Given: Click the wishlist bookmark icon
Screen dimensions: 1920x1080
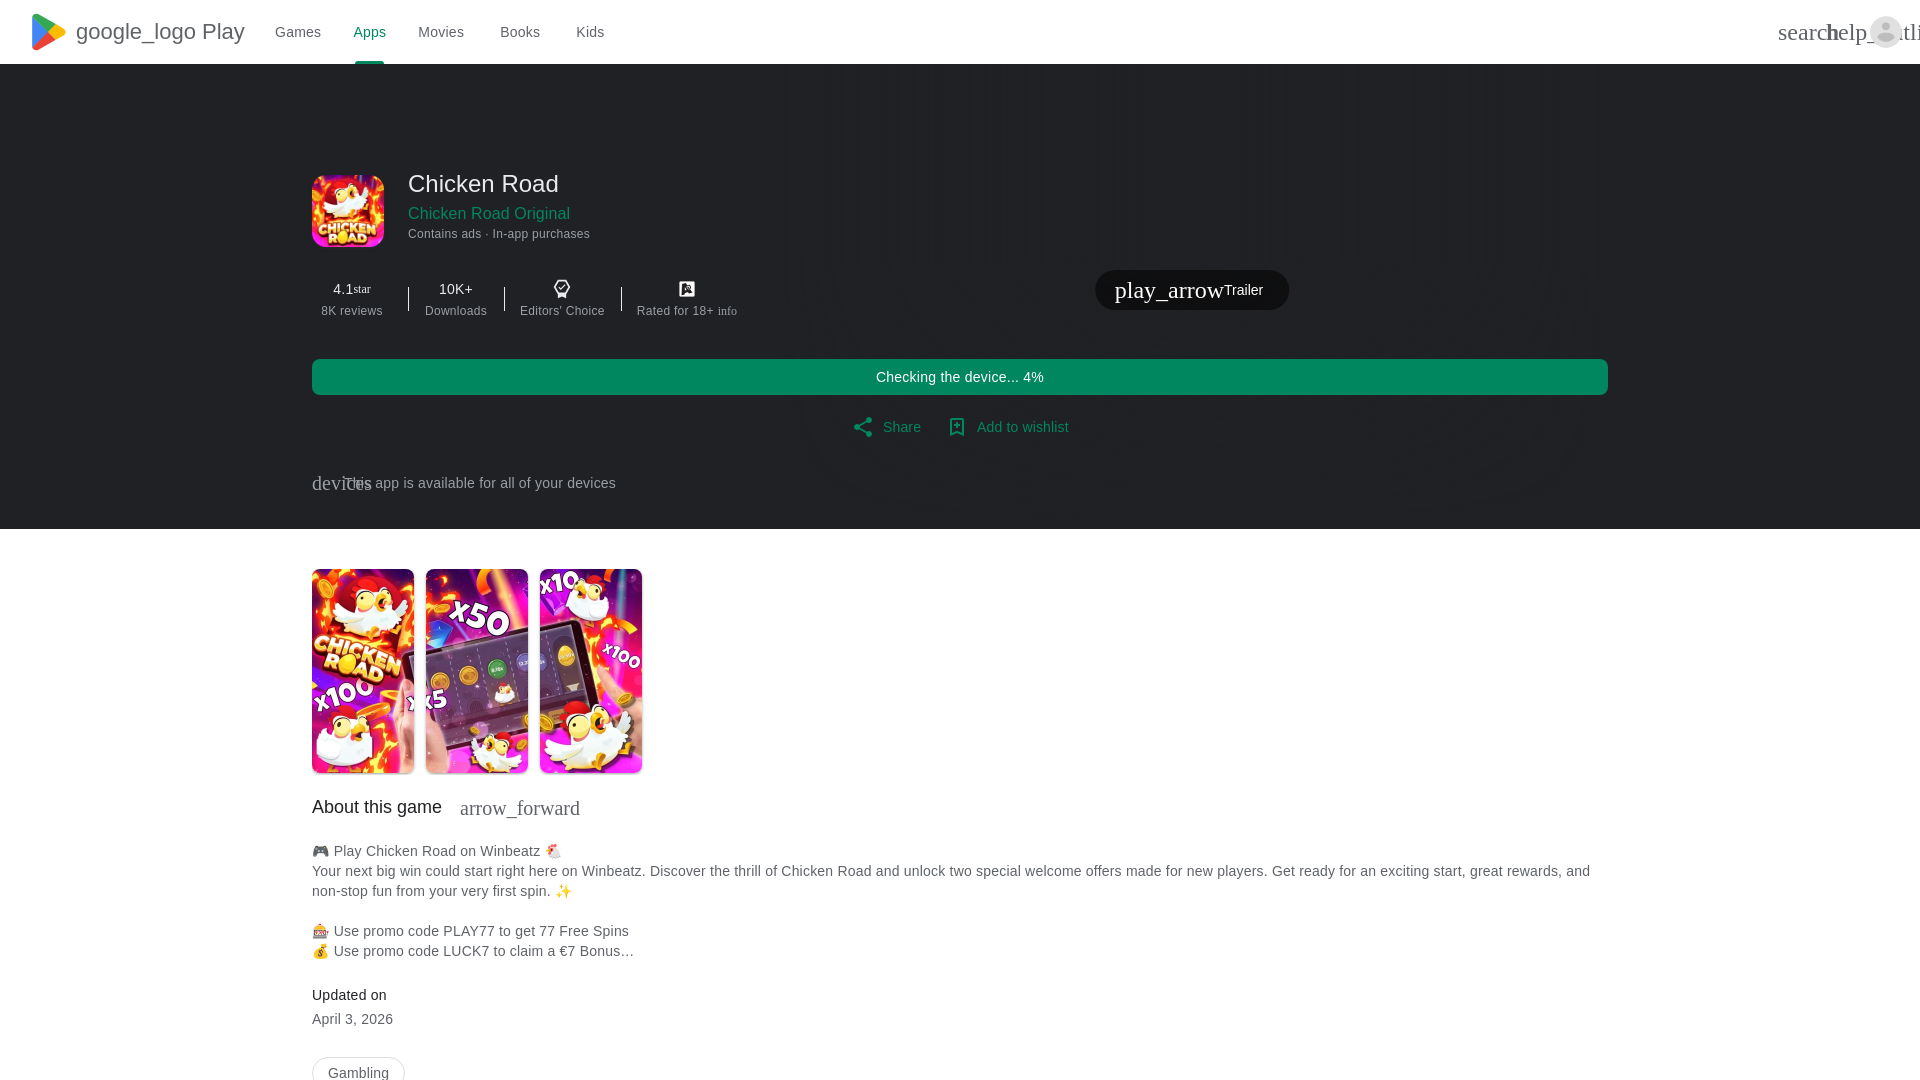Looking at the screenshot, I should tap(957, 427).
